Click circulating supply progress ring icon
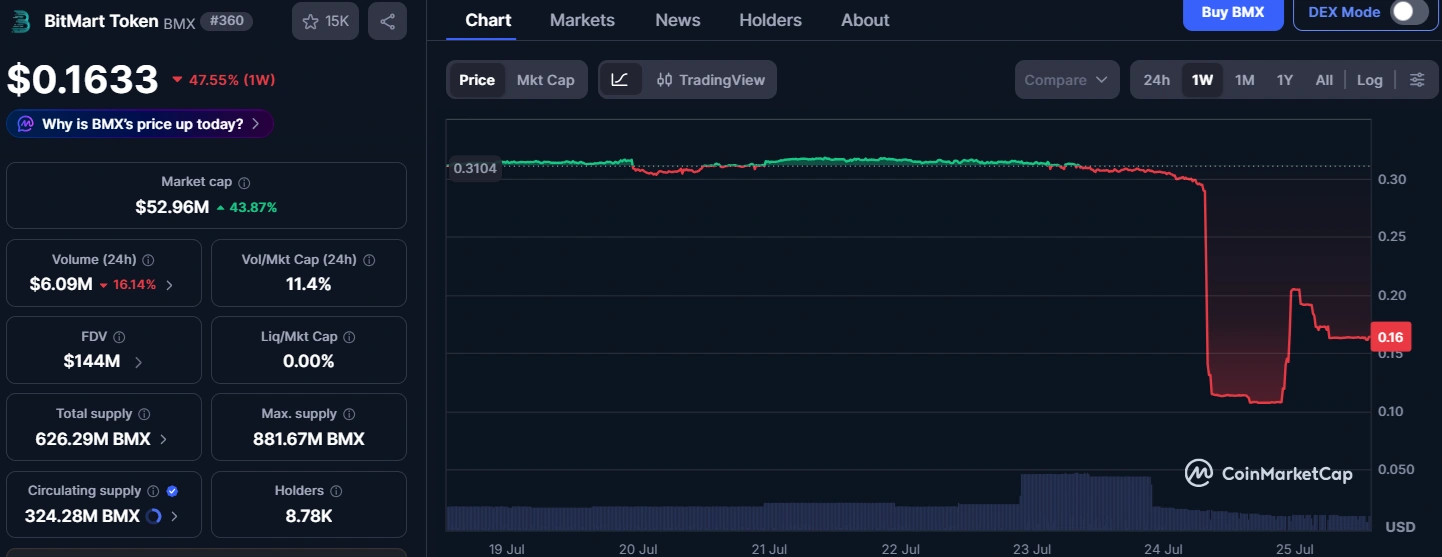Screen dimensions: 1442x557 [x=153, y=516]
